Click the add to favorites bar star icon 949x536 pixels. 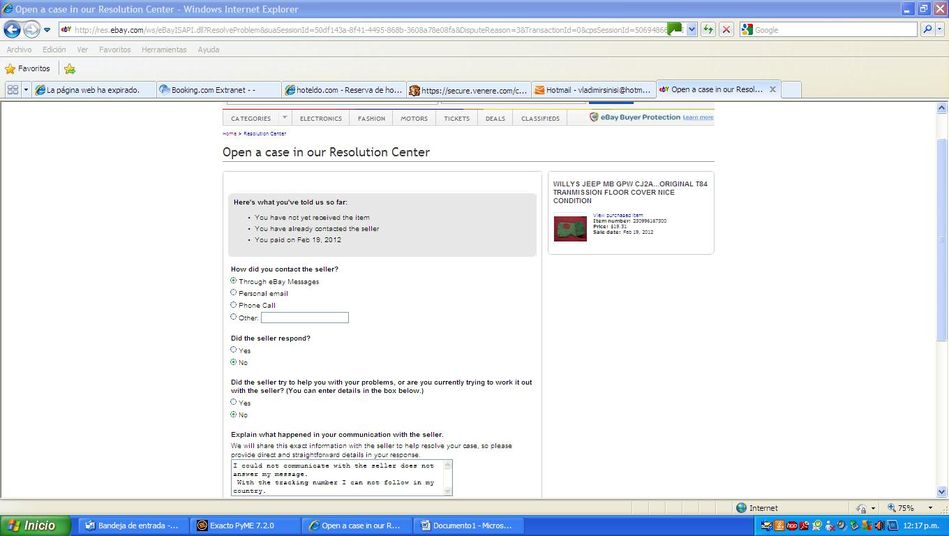(70, 68)
